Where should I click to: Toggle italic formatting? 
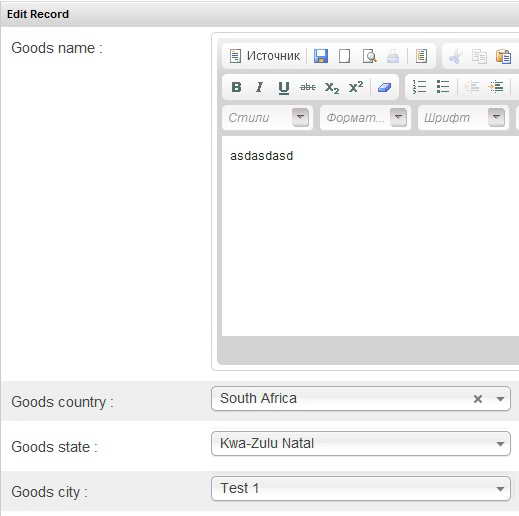pyautogui.click(x=260, y=87)
